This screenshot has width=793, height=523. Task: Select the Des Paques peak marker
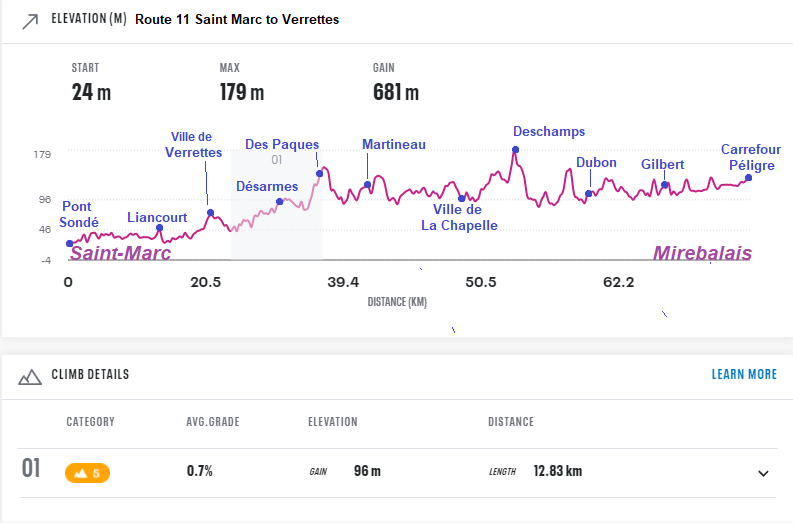(320, 173)
